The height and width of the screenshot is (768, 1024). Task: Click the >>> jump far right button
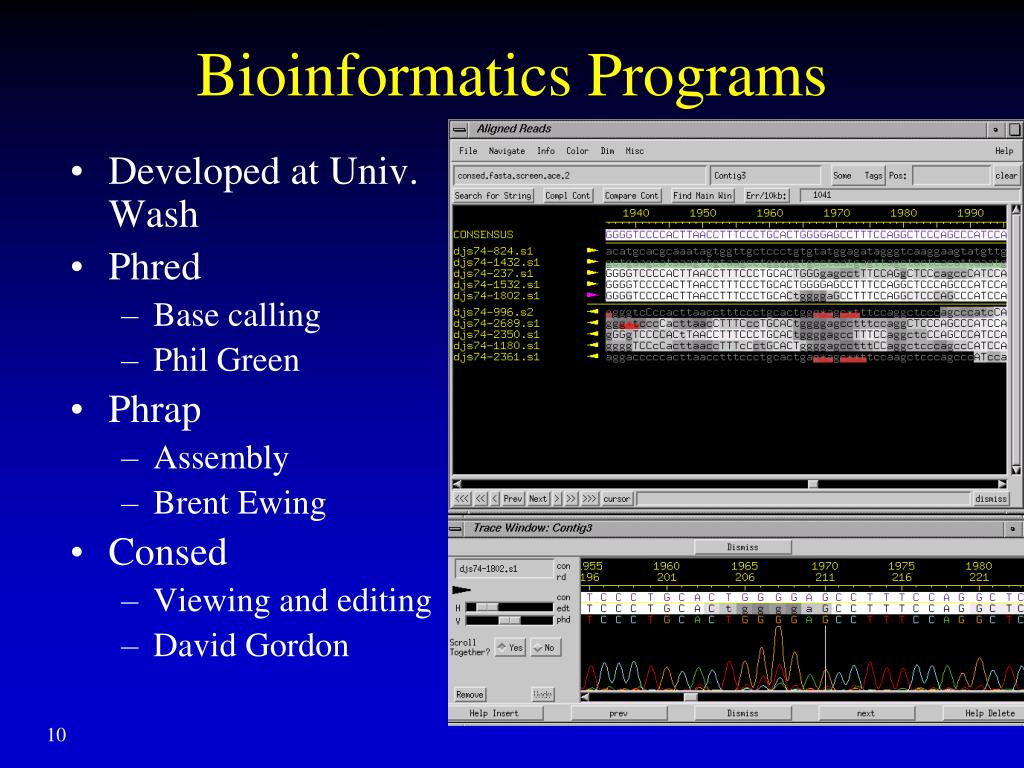[x=589, y=498]
